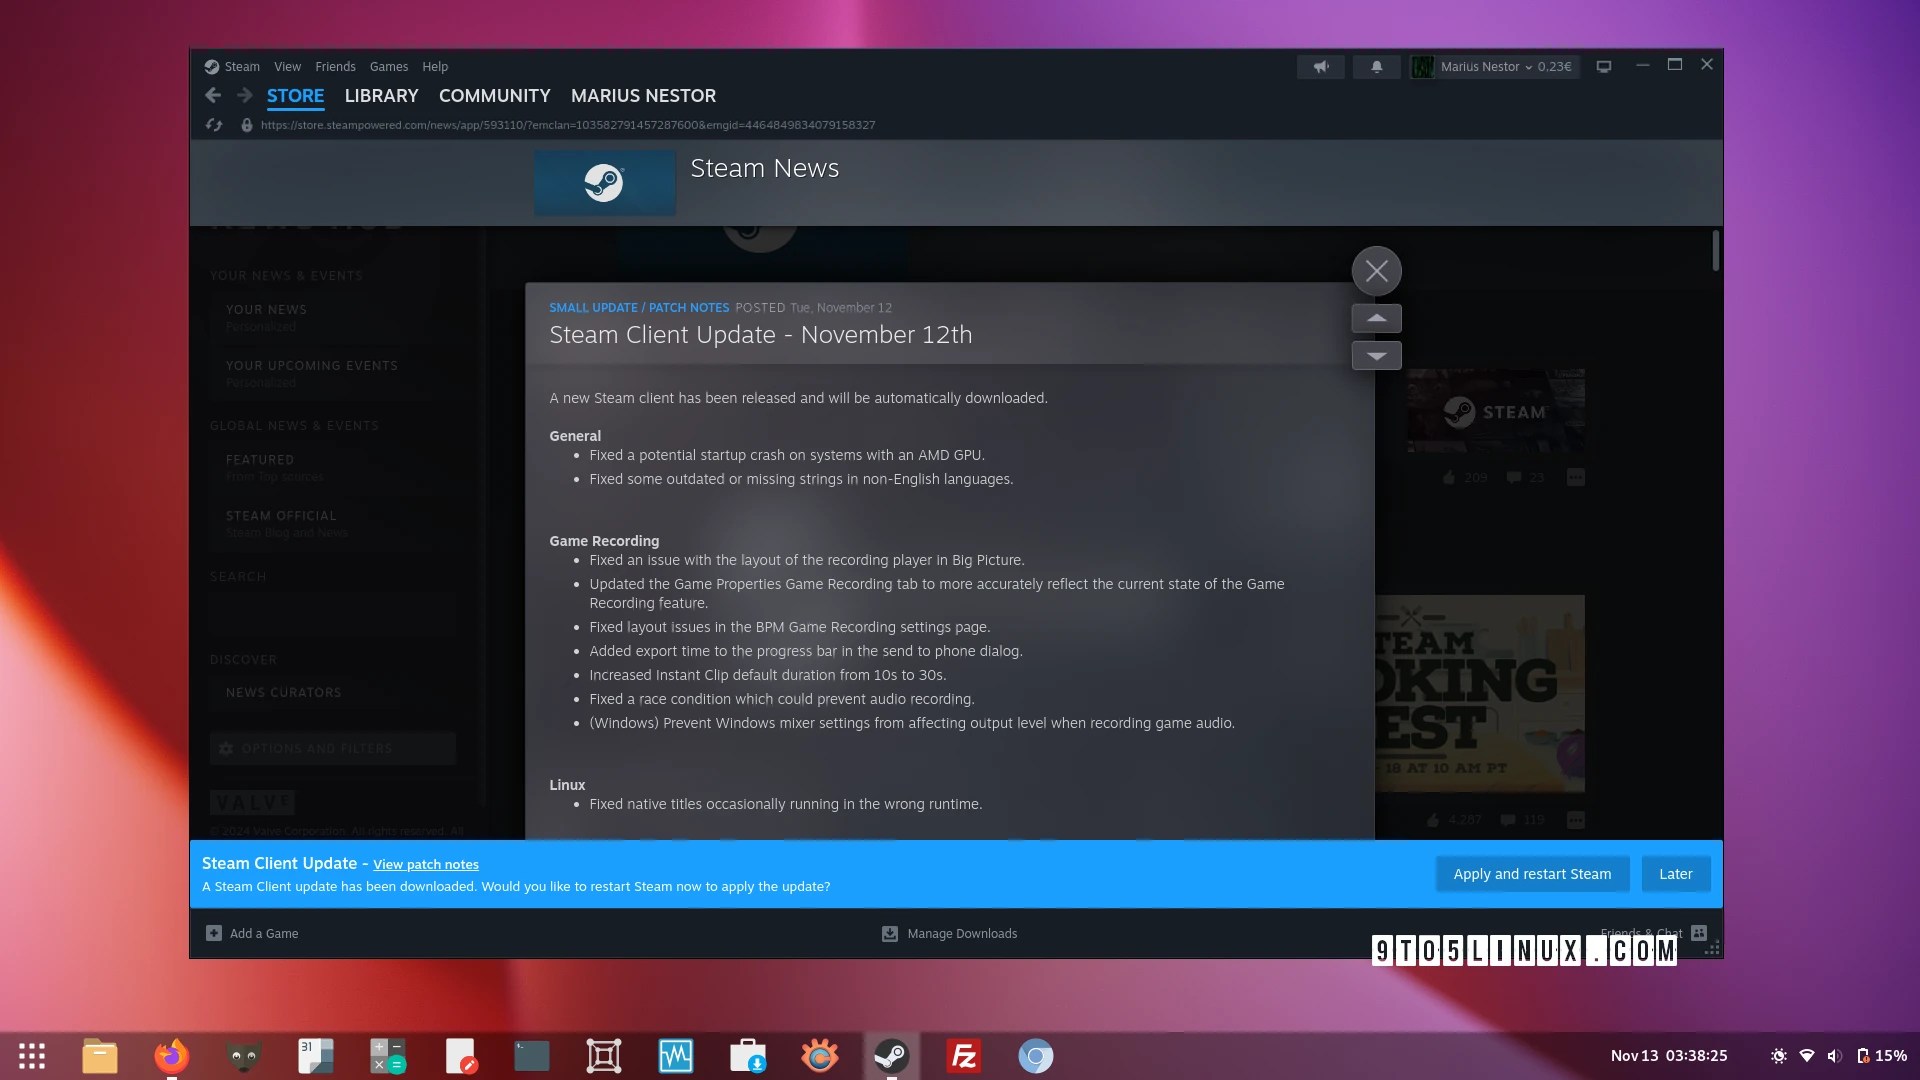1920x1080 pixels.
Task: Open the Games menu
Action: click(388, 67)
